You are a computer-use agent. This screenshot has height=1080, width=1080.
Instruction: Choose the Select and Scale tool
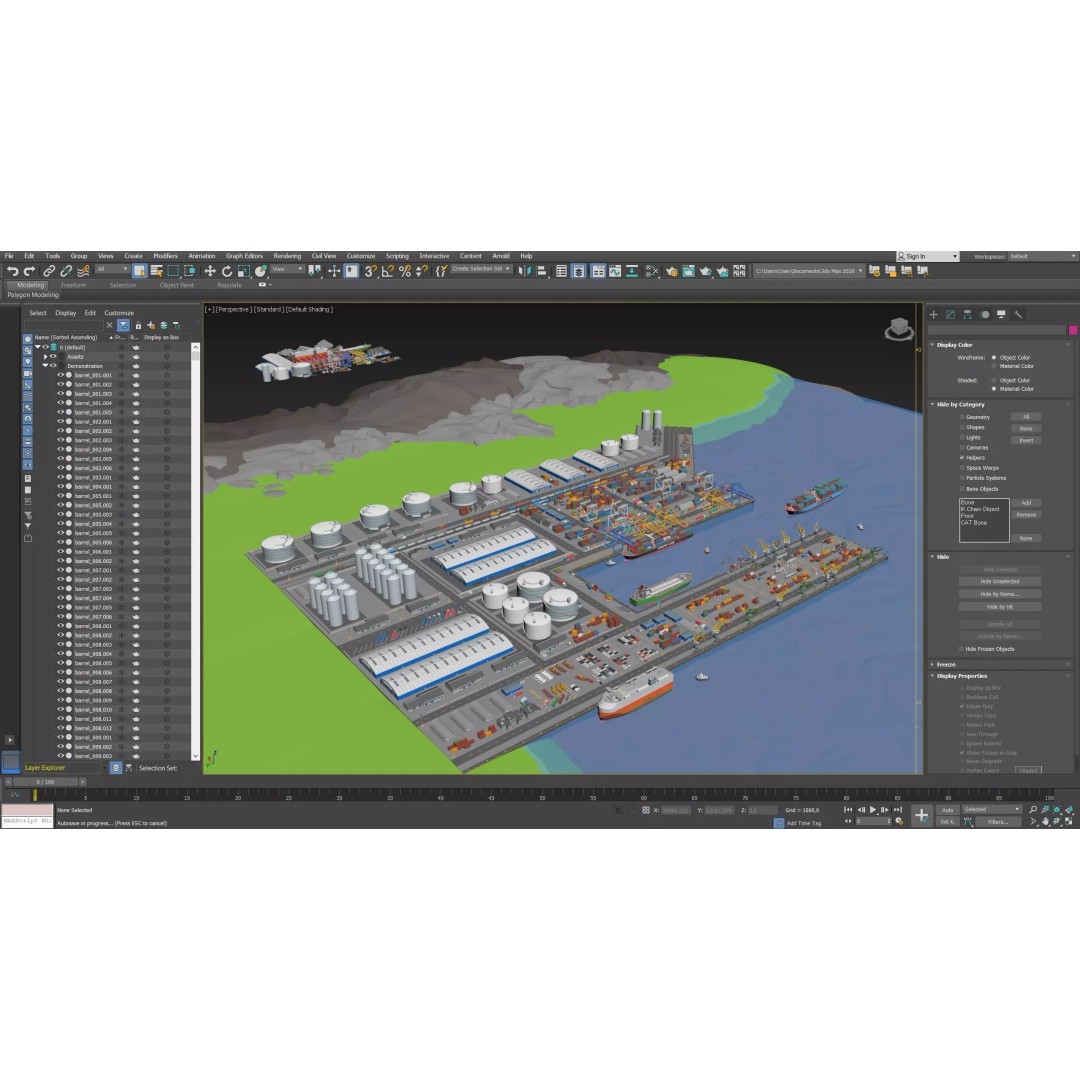coord(244,271)
